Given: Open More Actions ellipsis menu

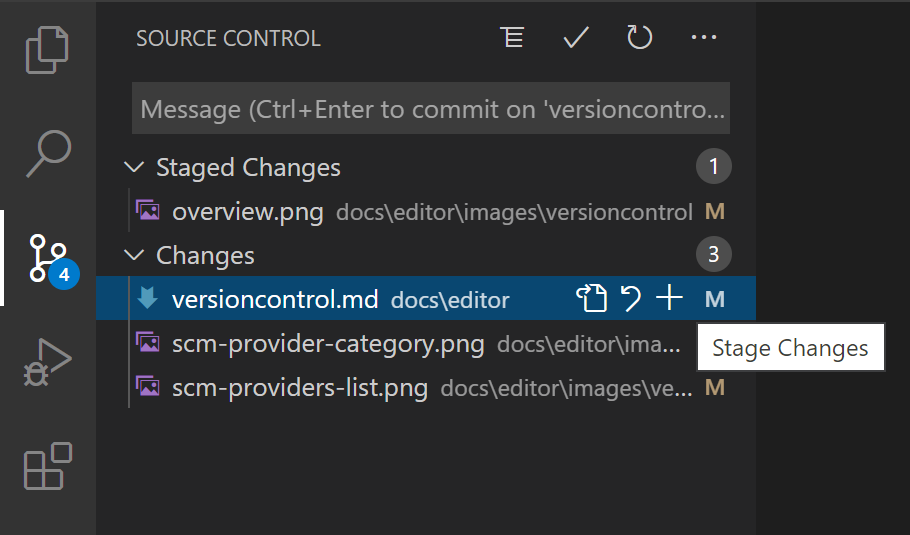Looking at the screenshot, I should pos(704,38).
